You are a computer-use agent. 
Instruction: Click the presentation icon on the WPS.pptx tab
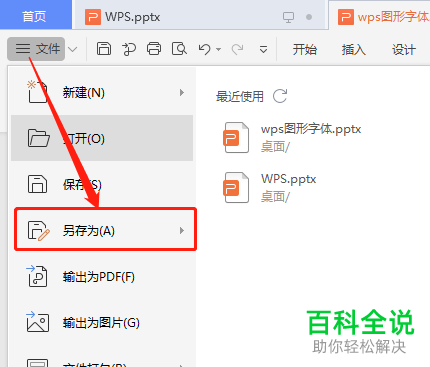(288, 17)
